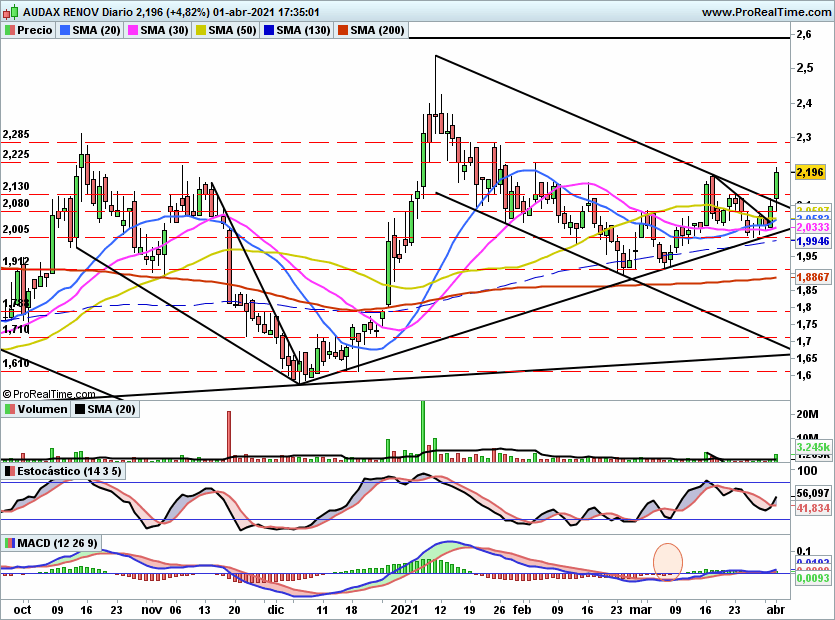The image size is (835, 620).
Task: Click the 2,130 level label
Action: tap(16, 186)
